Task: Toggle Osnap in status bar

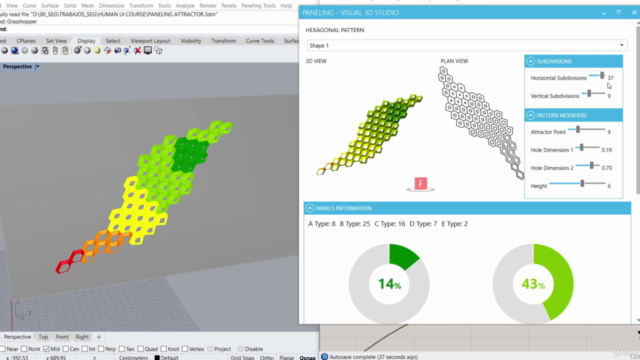Action: (x=307, y=358)
